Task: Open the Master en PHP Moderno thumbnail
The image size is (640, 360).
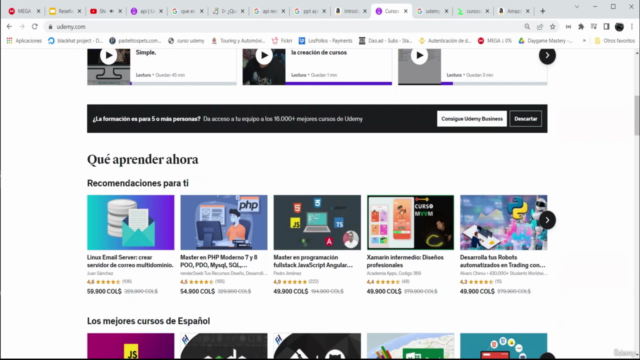Action: click(224, 222)
